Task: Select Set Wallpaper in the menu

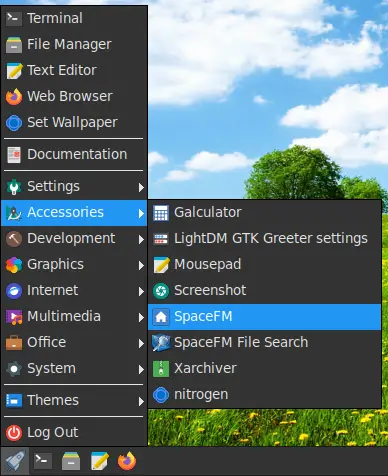Action: [74, 122]
